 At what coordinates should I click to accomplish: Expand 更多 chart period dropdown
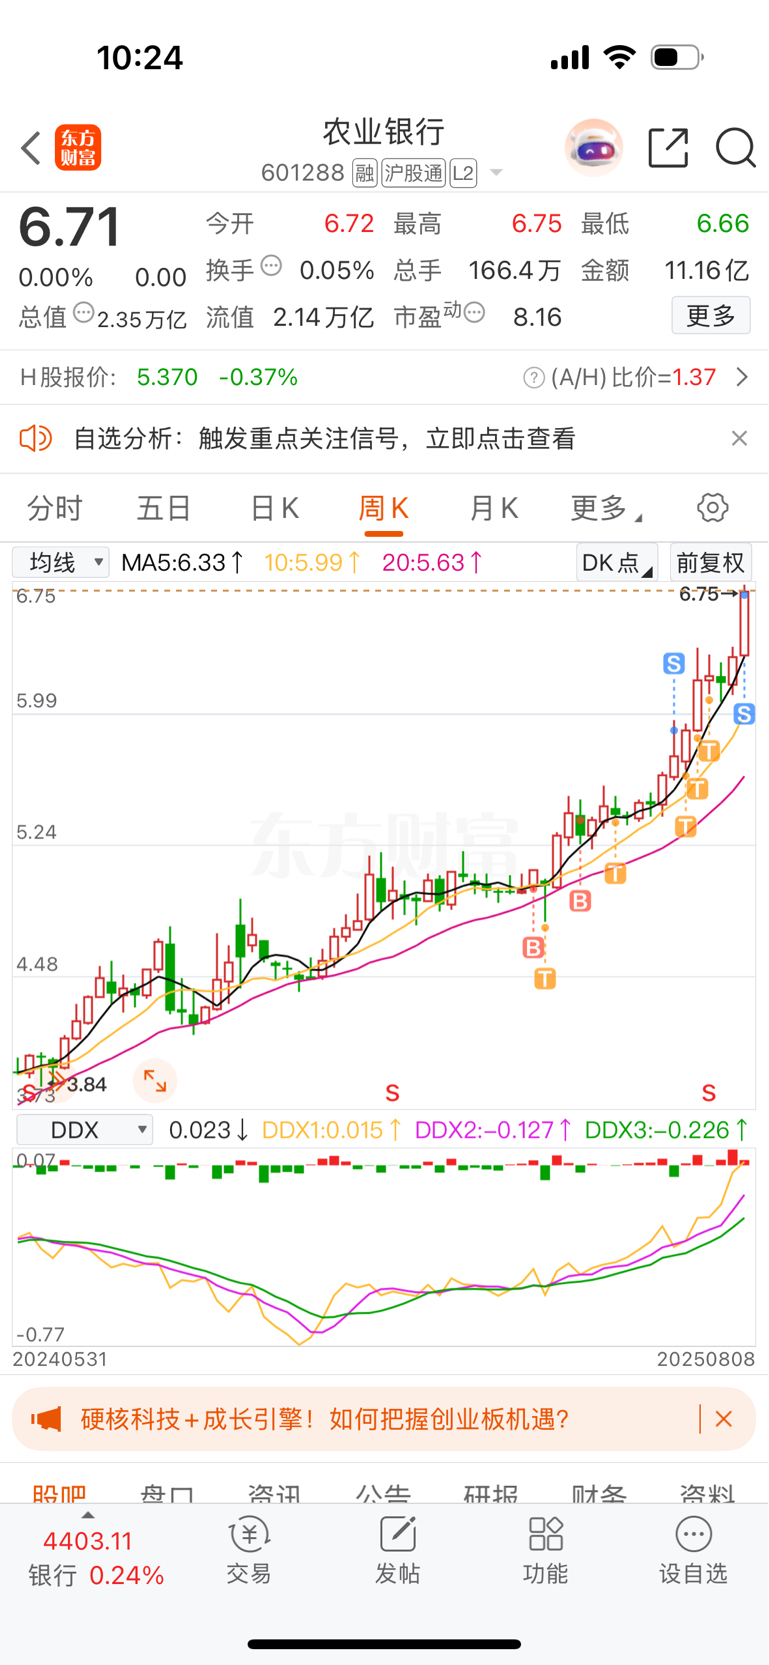606,508
